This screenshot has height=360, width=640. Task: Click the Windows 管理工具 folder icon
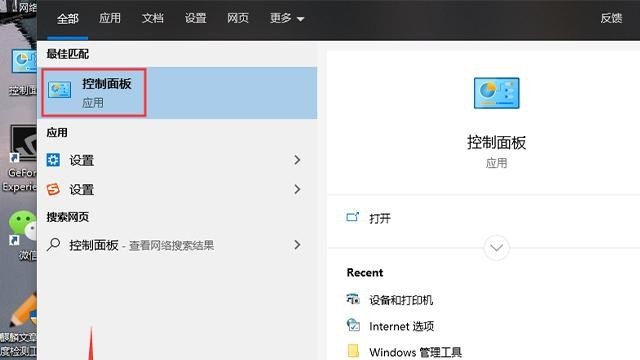pos(353,351)
